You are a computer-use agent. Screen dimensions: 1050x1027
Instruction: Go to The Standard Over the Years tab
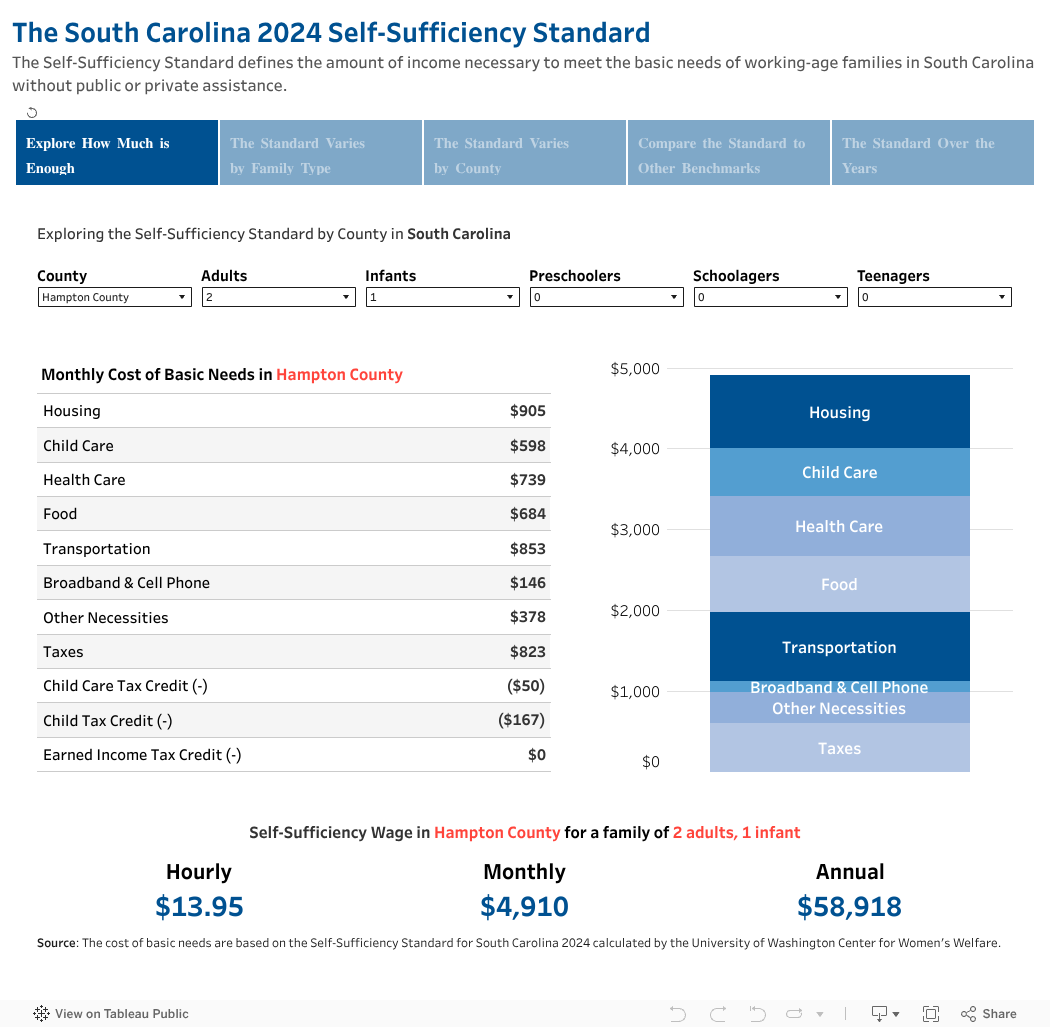933,153
